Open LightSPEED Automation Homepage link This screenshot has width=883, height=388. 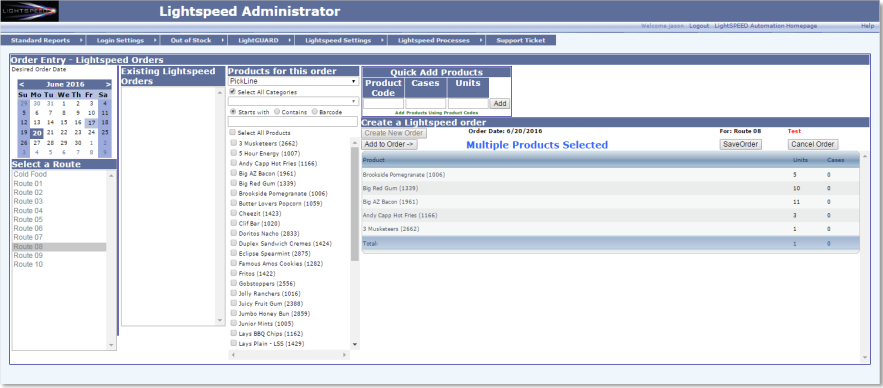765,26
